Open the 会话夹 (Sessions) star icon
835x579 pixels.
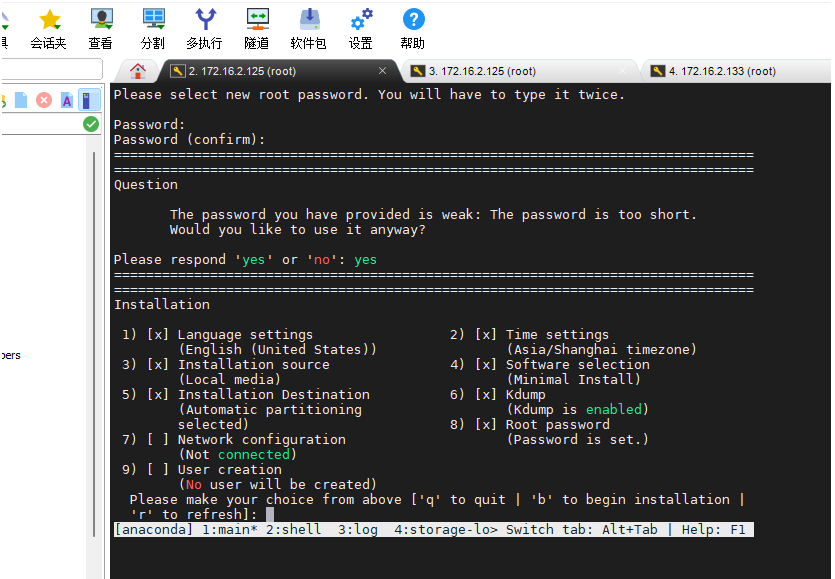click(x=48, y=28)
